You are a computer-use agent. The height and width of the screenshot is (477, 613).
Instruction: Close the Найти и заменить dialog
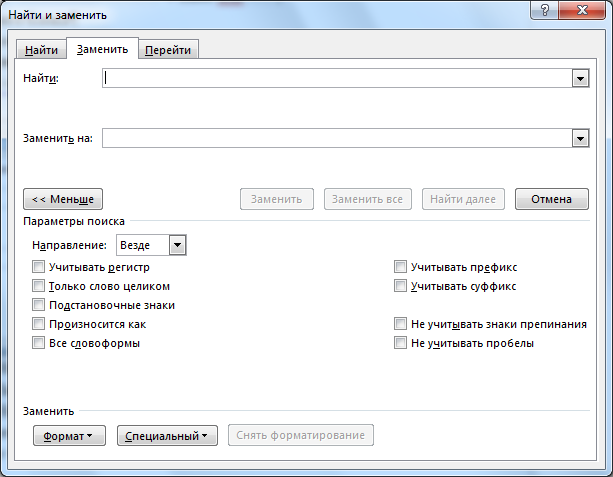[x=582, y=10]
